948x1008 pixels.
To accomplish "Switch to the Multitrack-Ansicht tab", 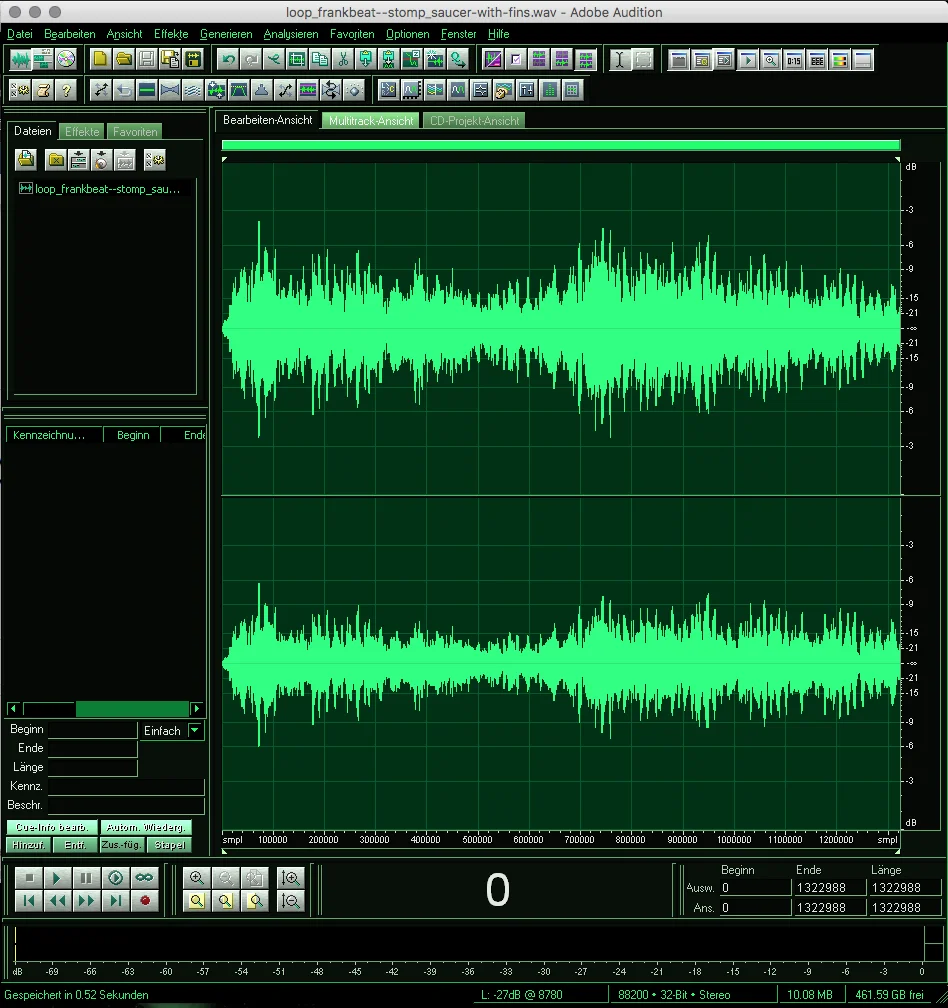I will [371, 120].
